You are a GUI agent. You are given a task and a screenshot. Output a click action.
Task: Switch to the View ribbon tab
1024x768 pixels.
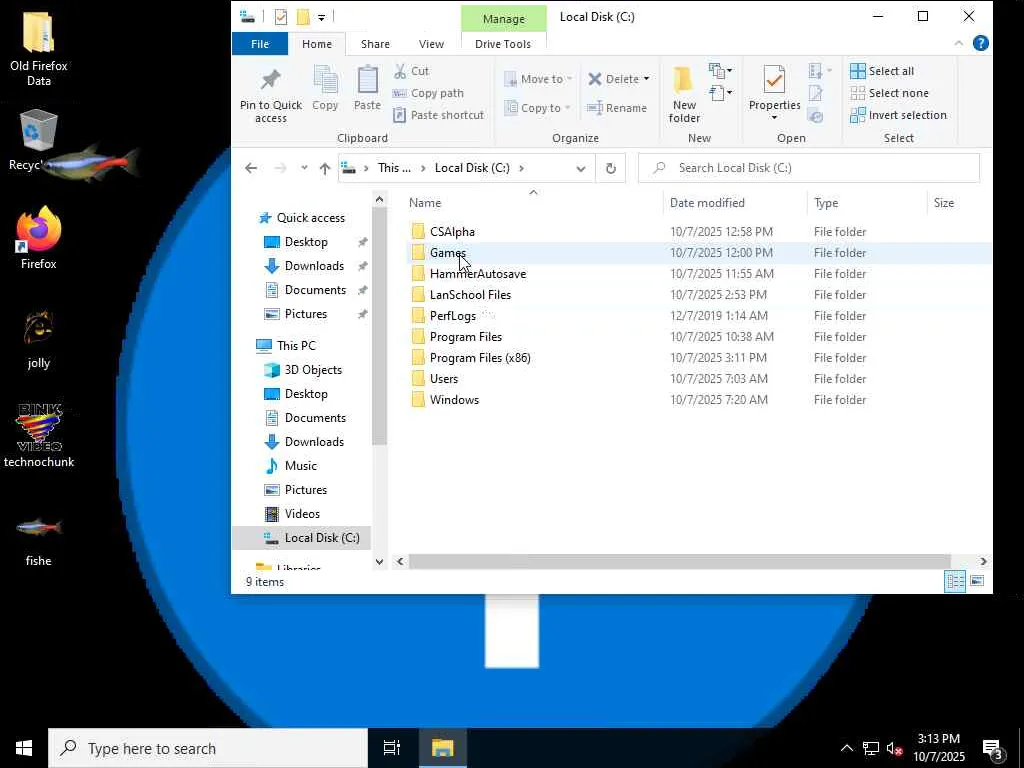coord(431,44)
